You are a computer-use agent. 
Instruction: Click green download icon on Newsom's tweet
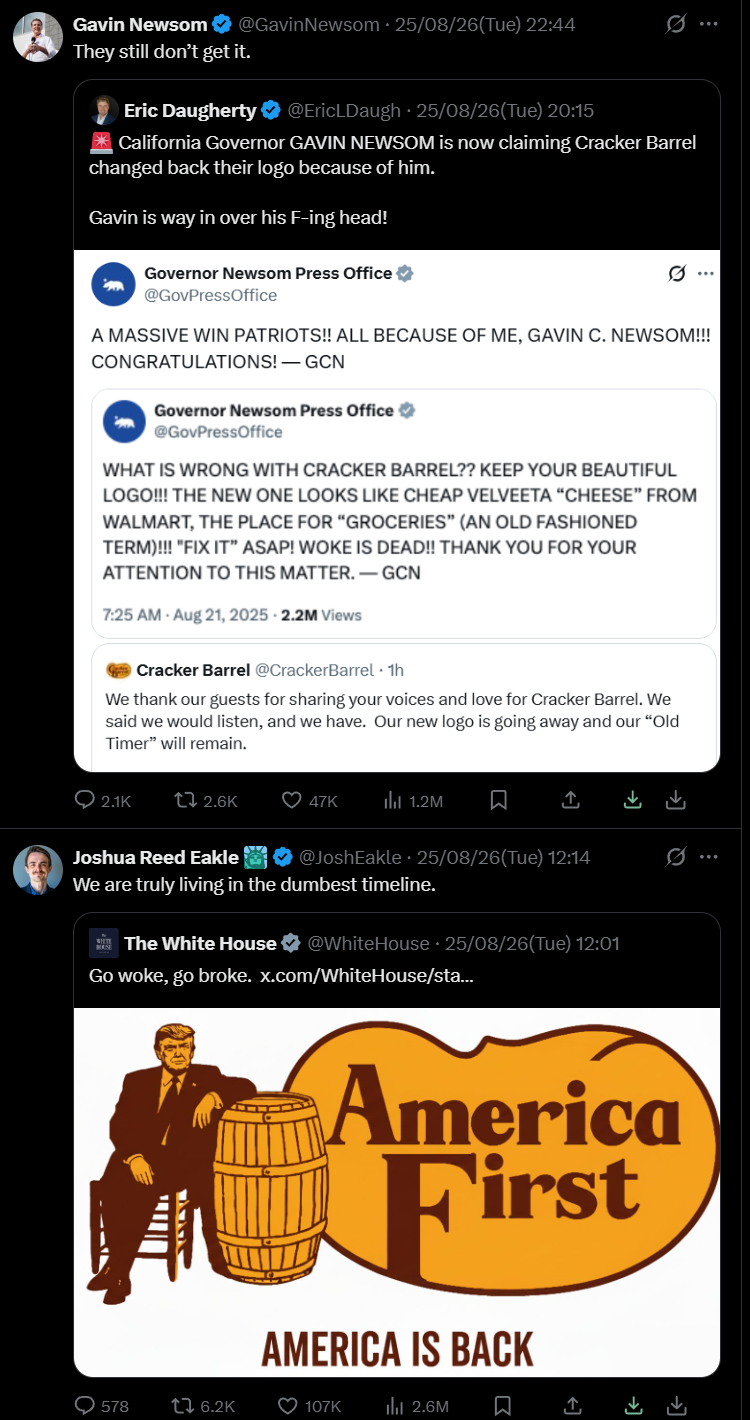click(632, 800)
